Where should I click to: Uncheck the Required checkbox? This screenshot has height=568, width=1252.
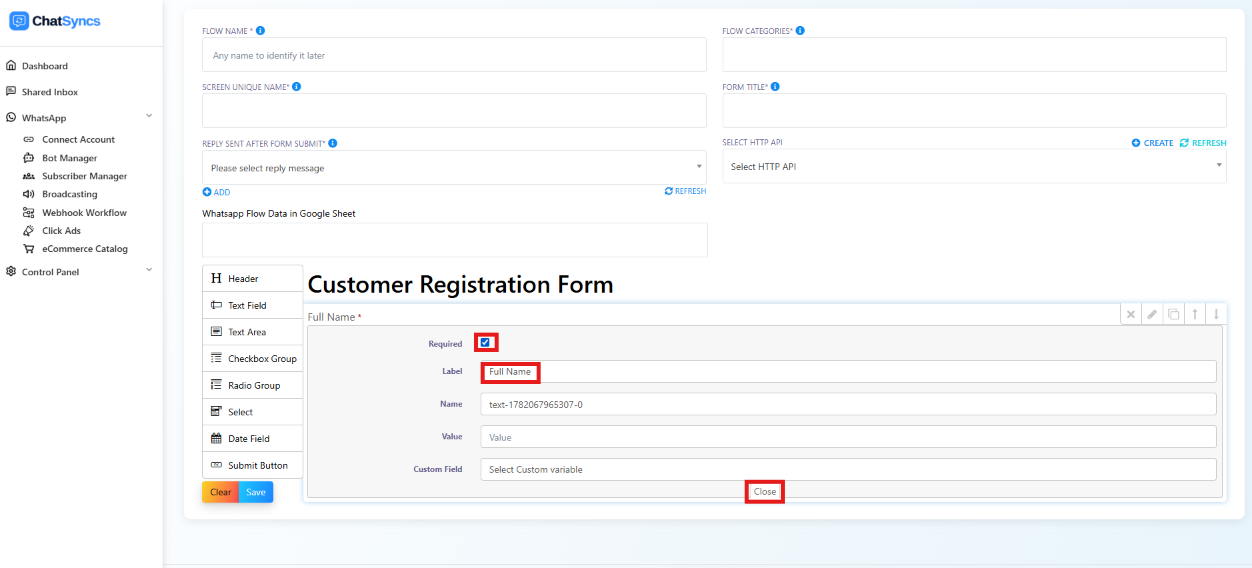click(x=485, y=343)
